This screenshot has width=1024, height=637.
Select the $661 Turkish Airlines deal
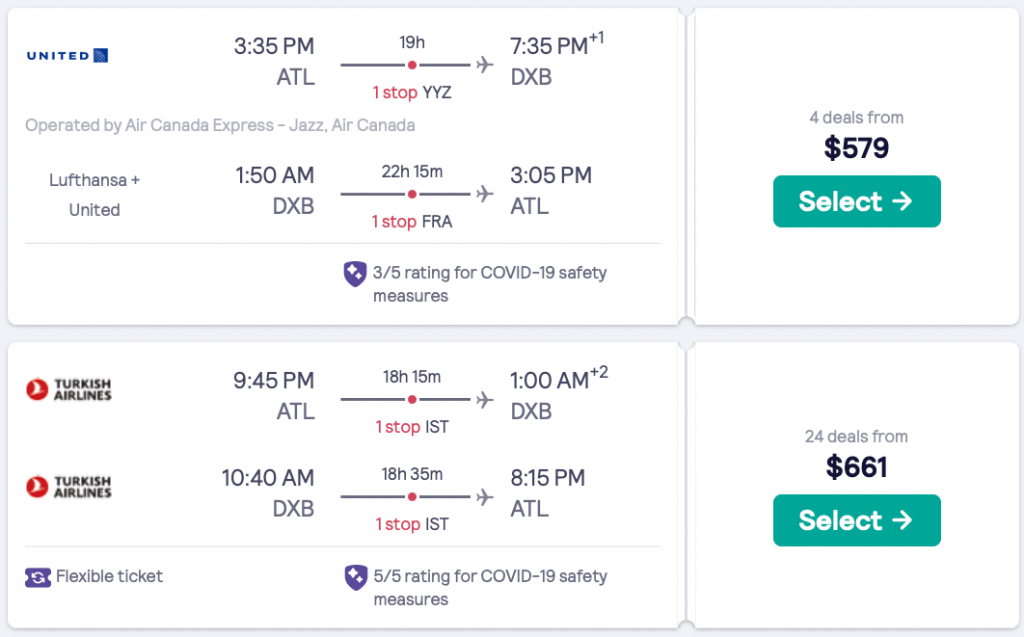856,520
